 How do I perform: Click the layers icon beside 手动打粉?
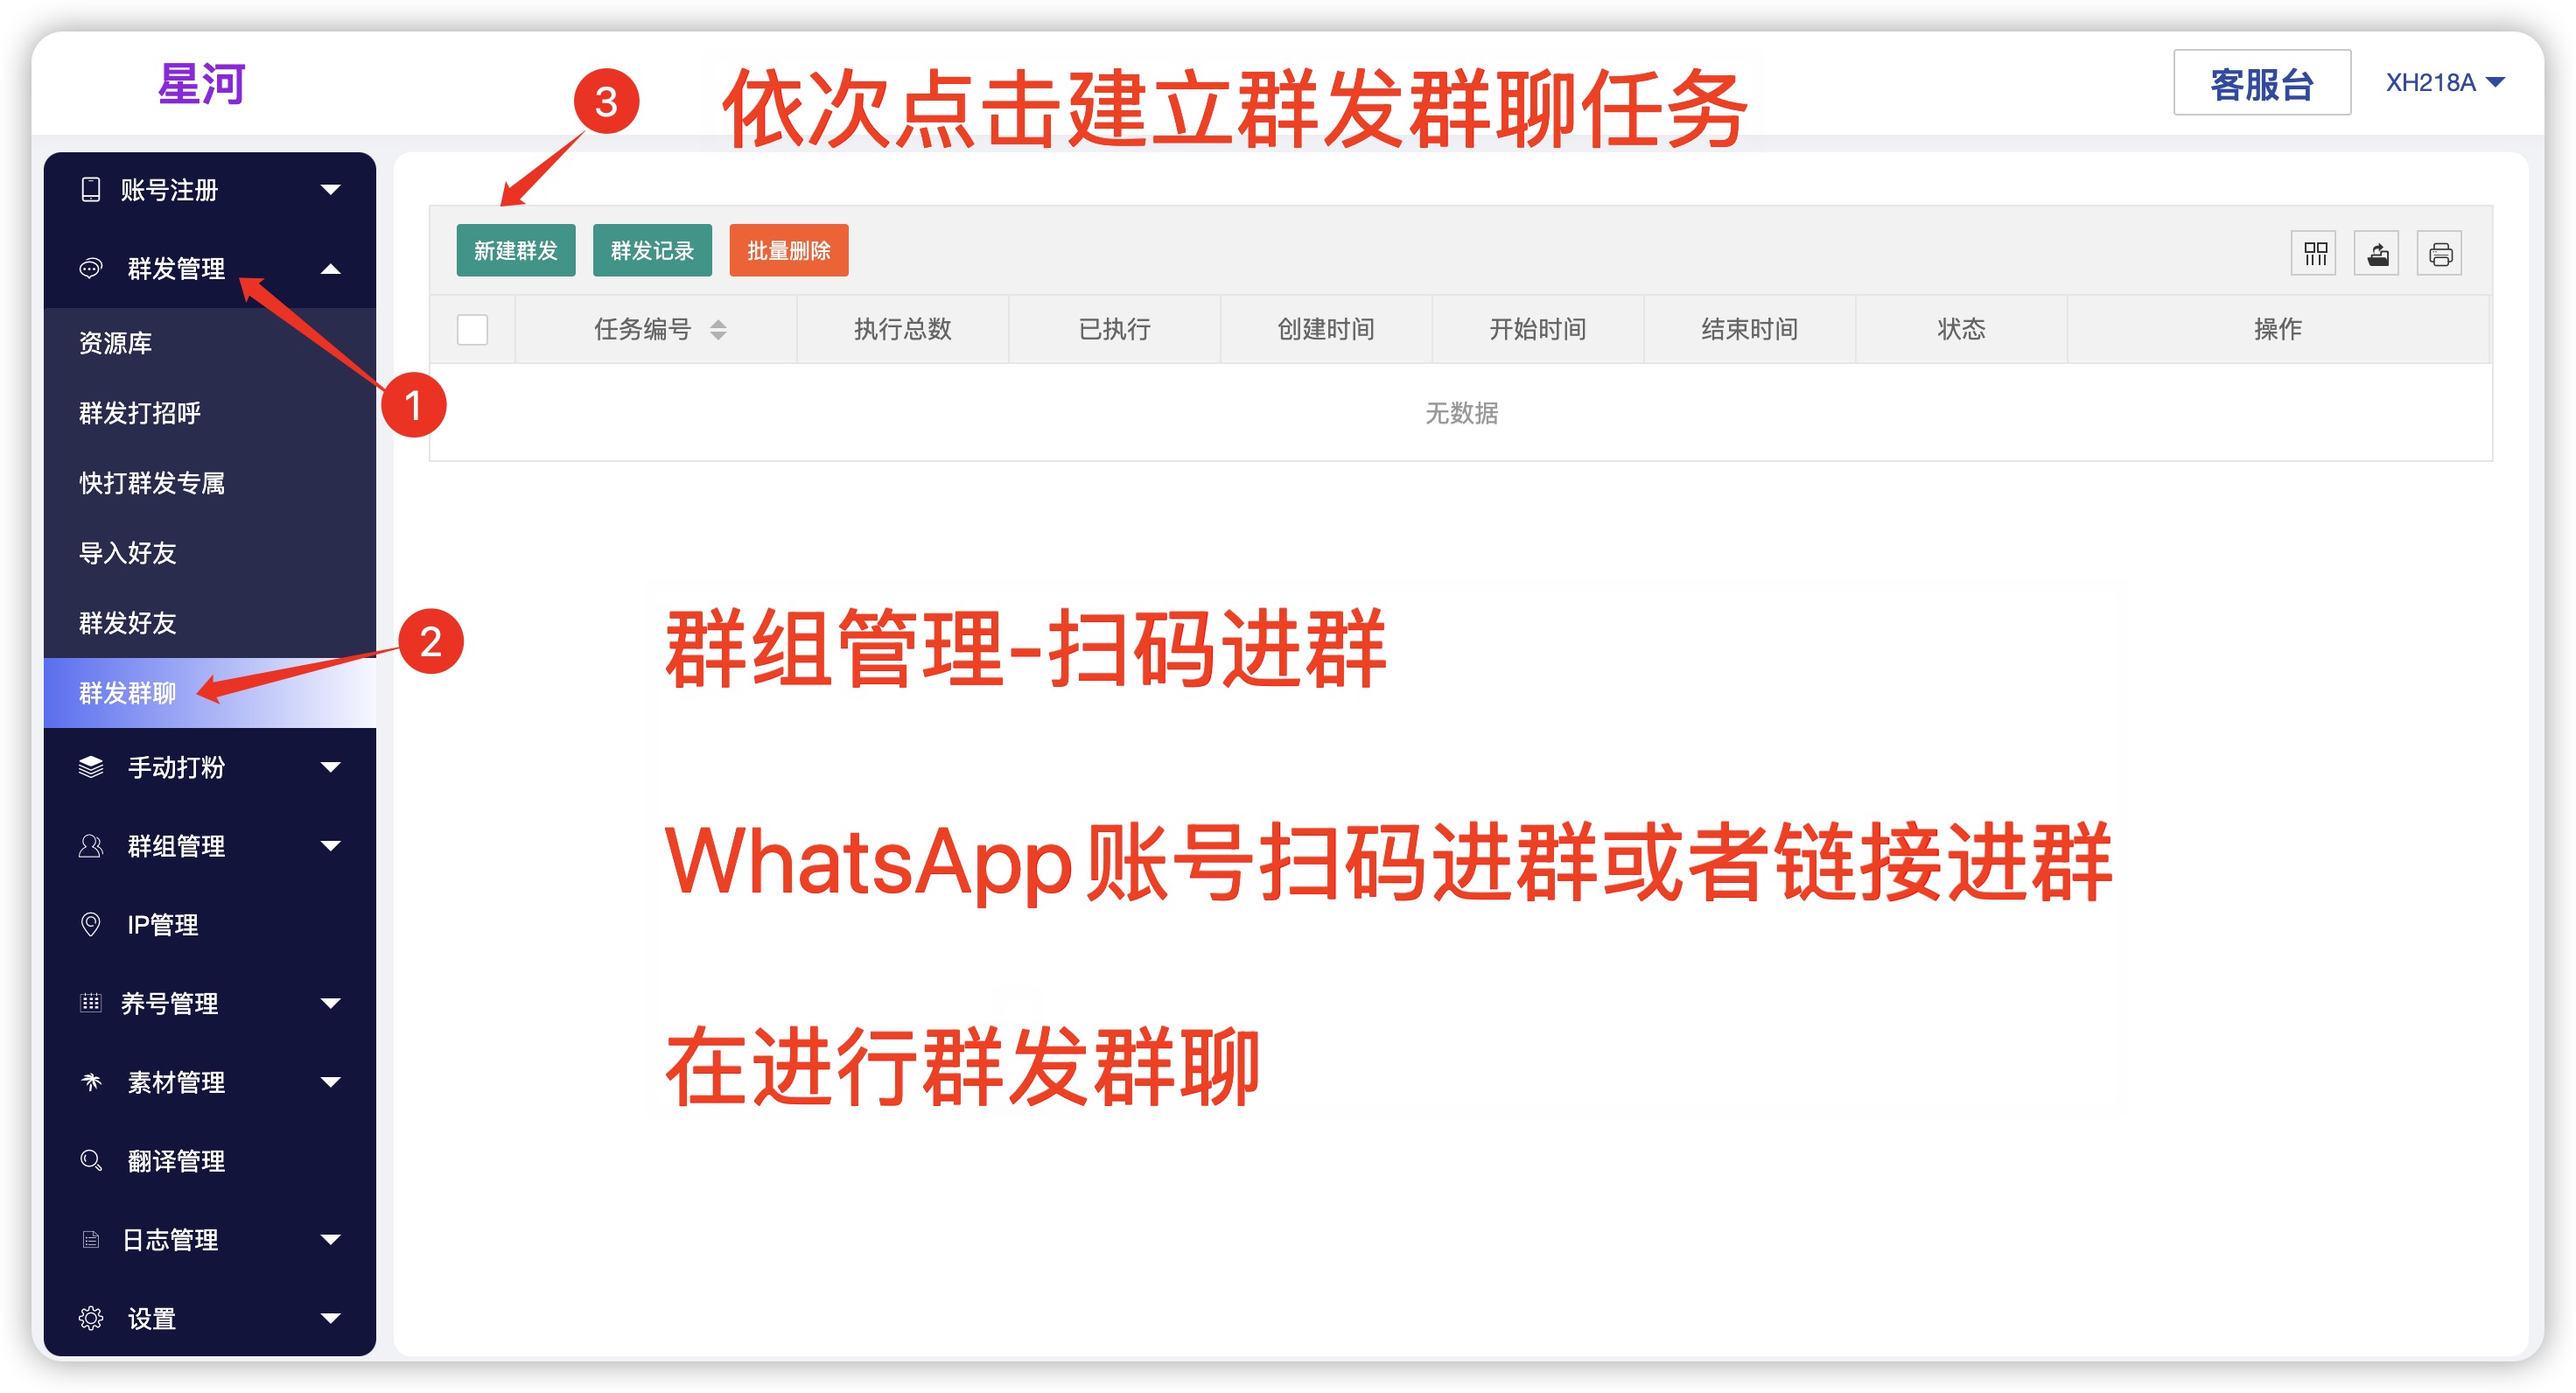pos(91,767)
